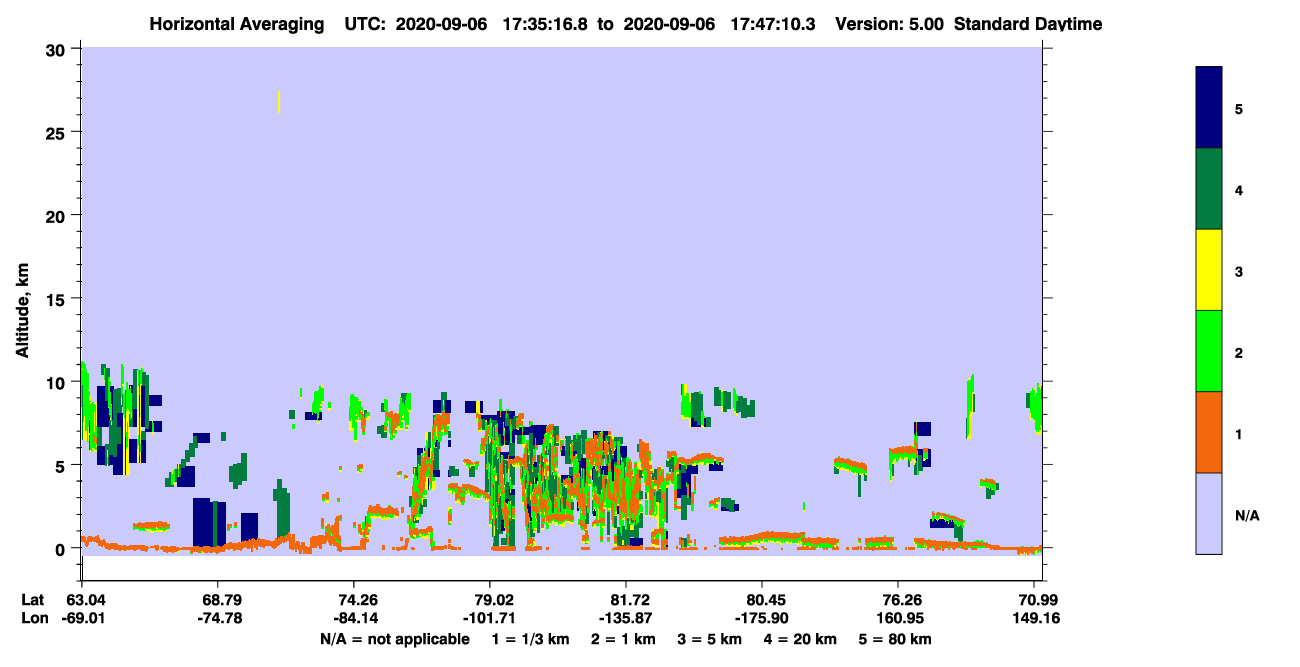Click legend text '2 = 1 km'
1300x667 pixels.
tap(626, 639)
